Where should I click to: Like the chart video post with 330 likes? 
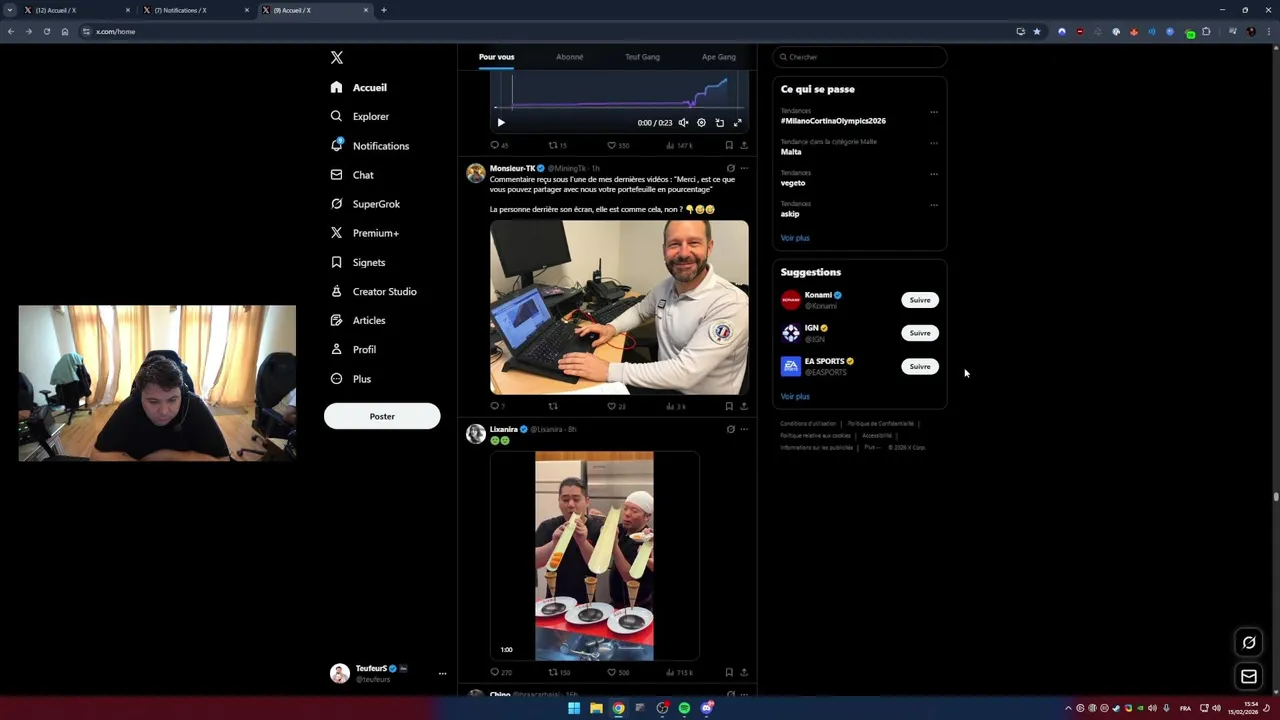(618, 145)
